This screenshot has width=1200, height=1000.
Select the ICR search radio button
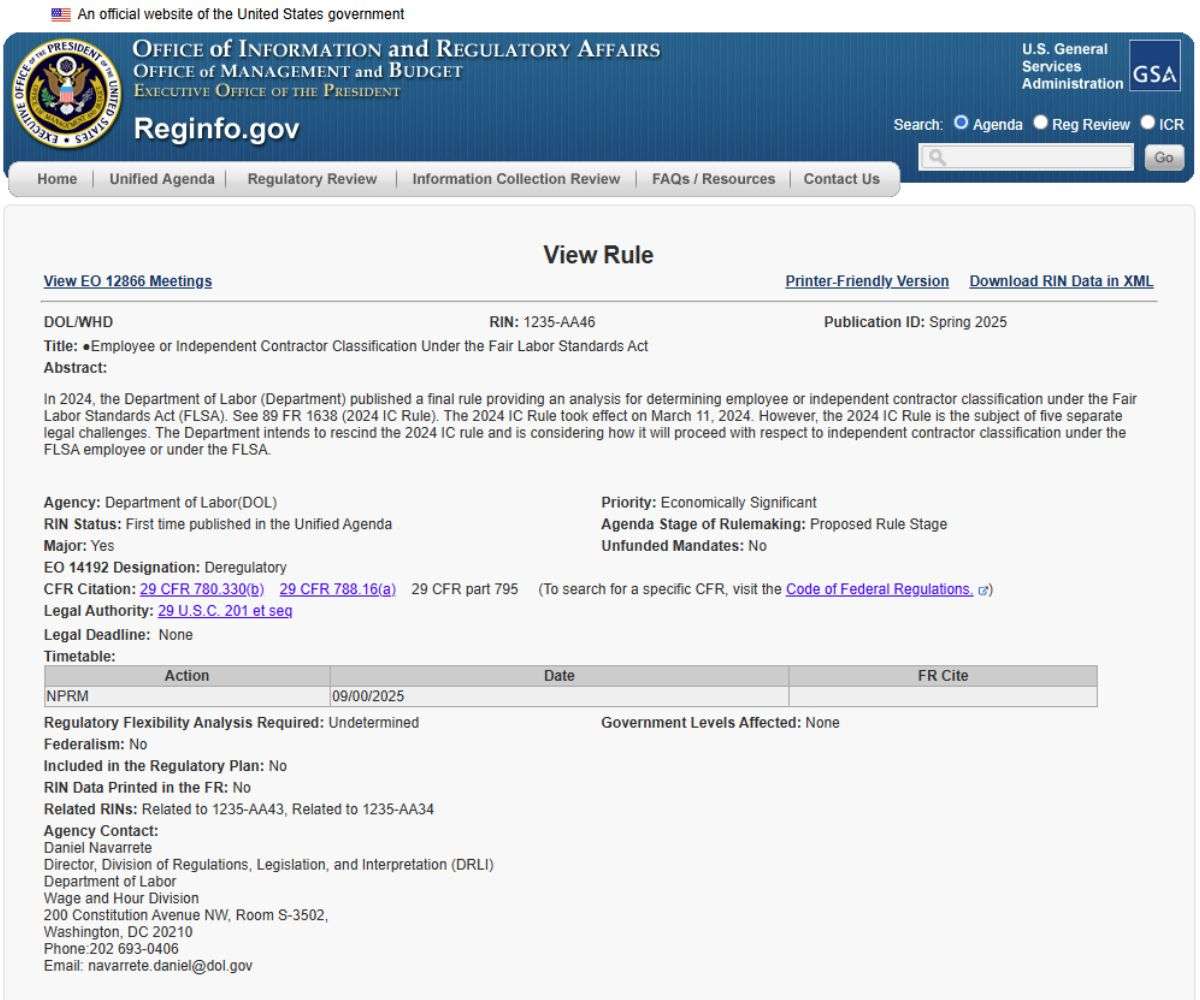[x=1147, y=124]
